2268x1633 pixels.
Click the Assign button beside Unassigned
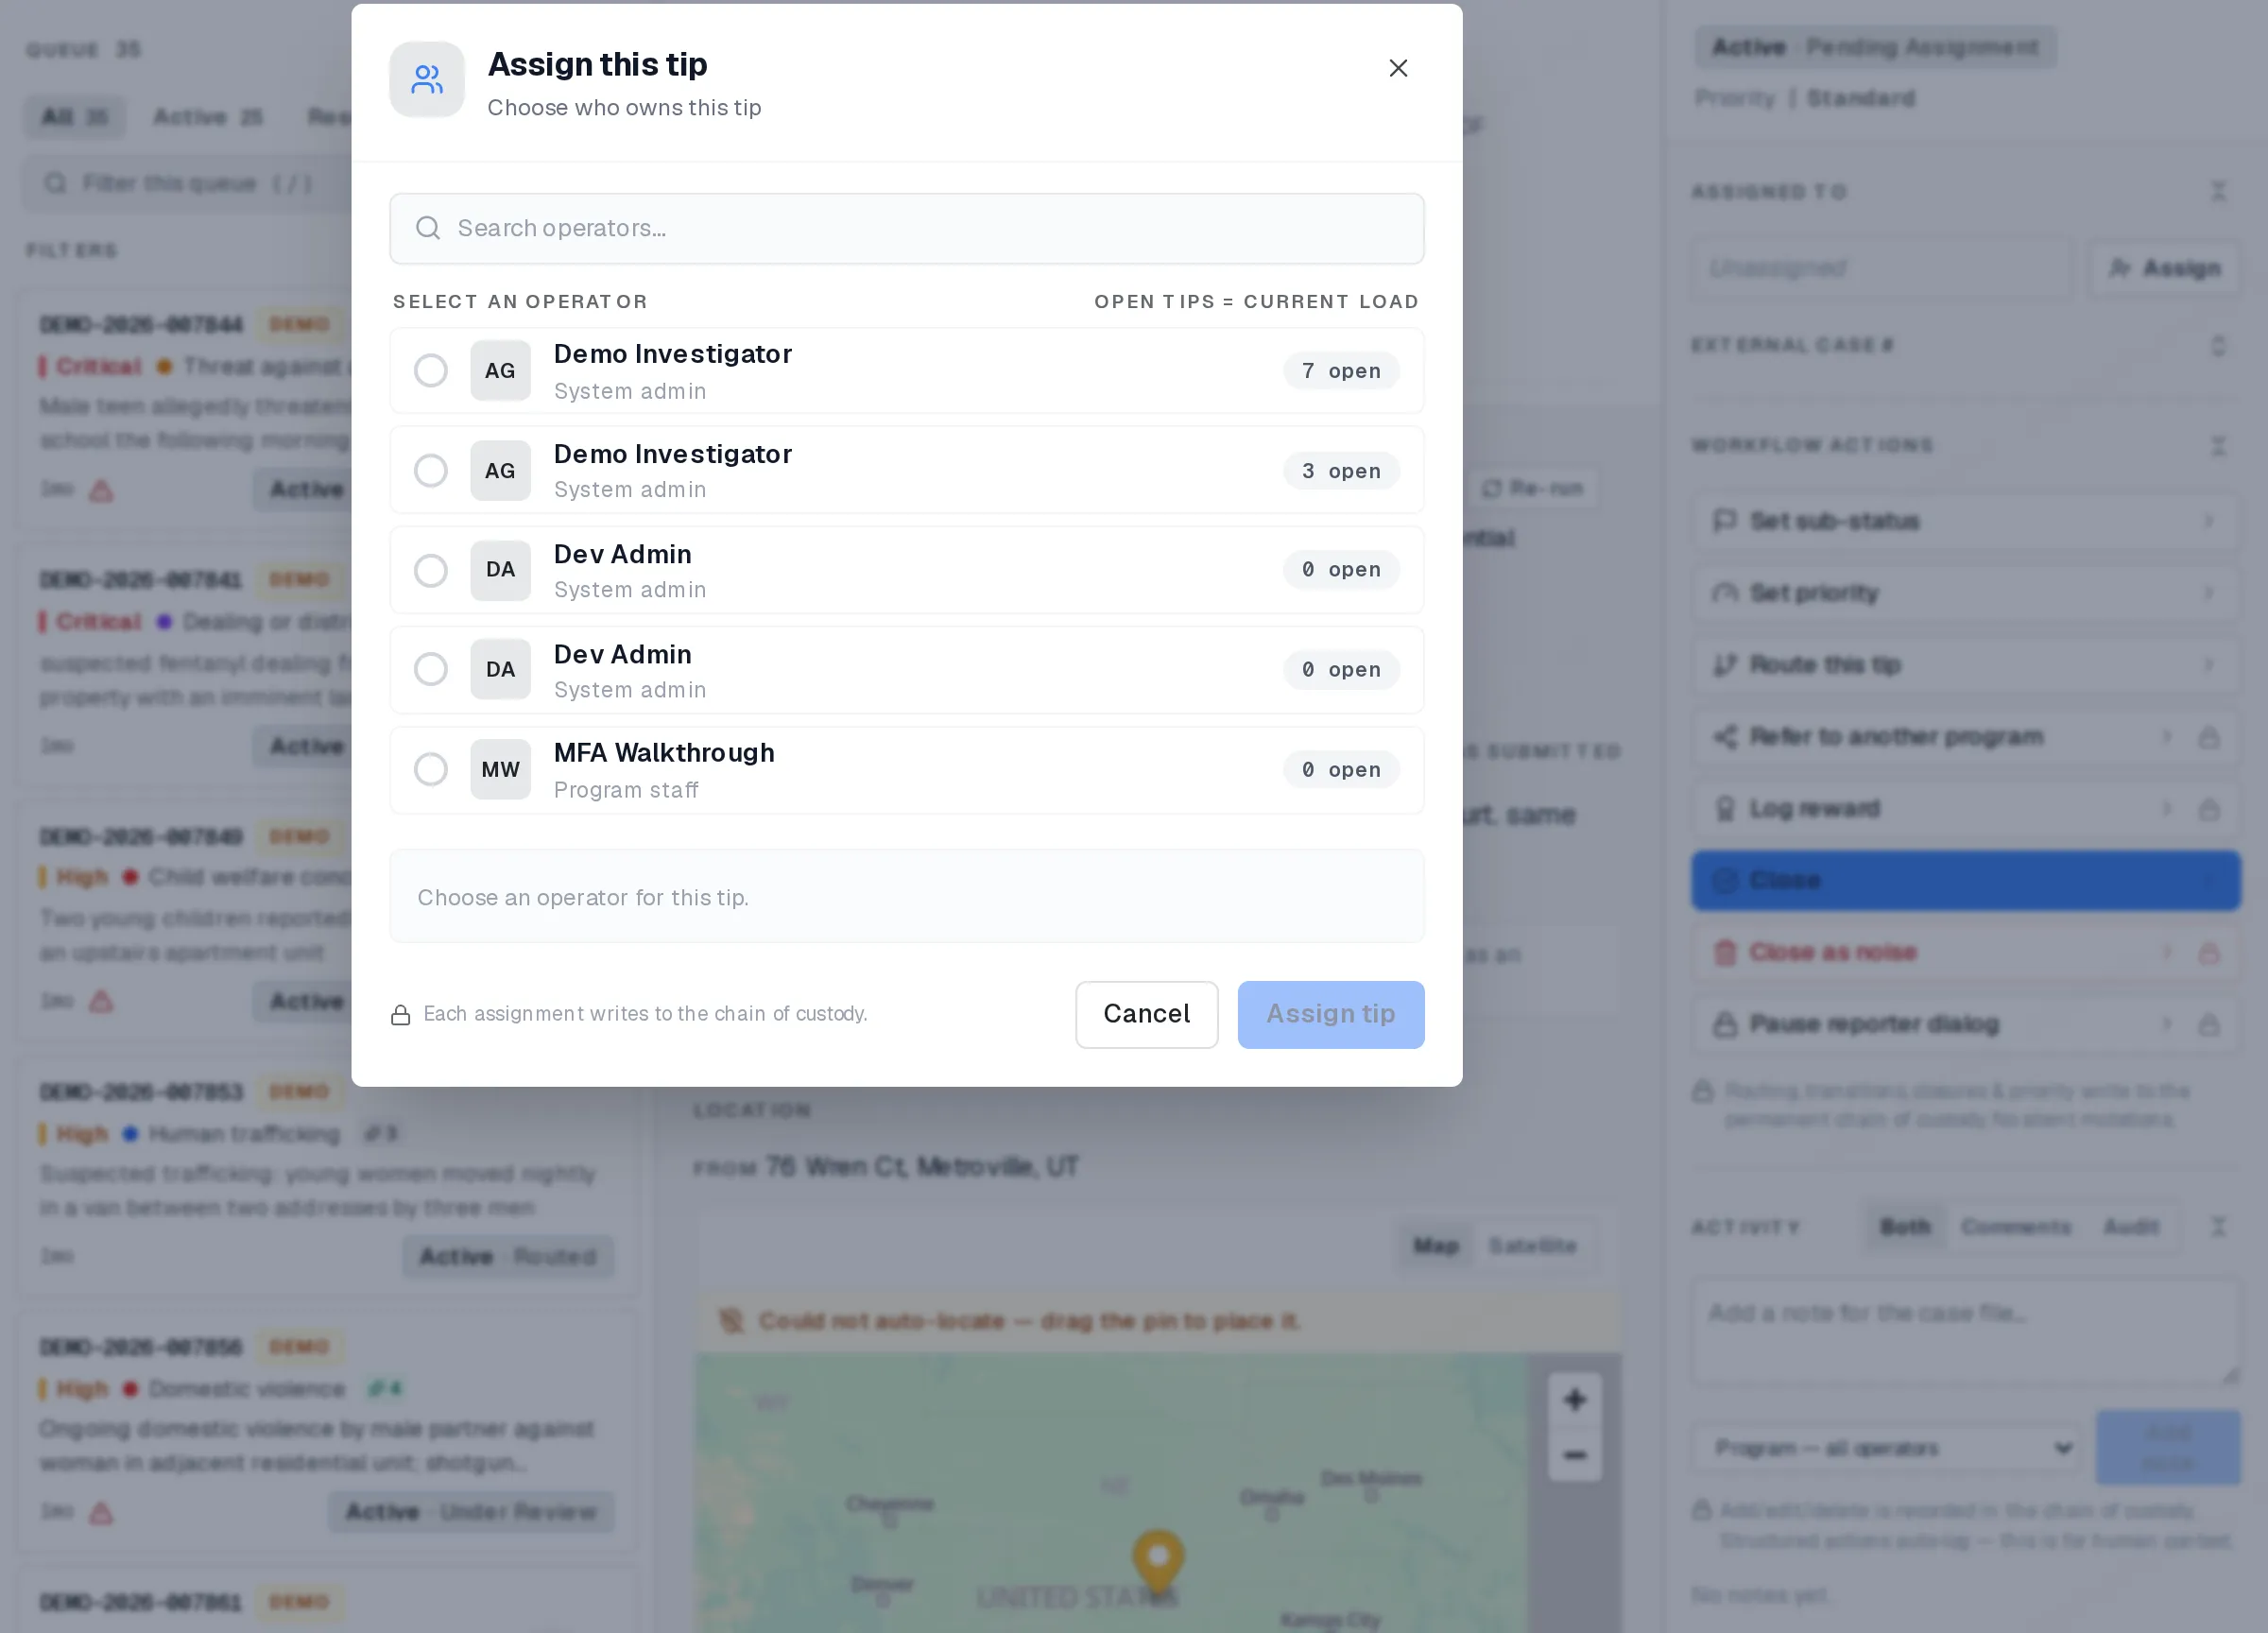[x=2164, y=268]
